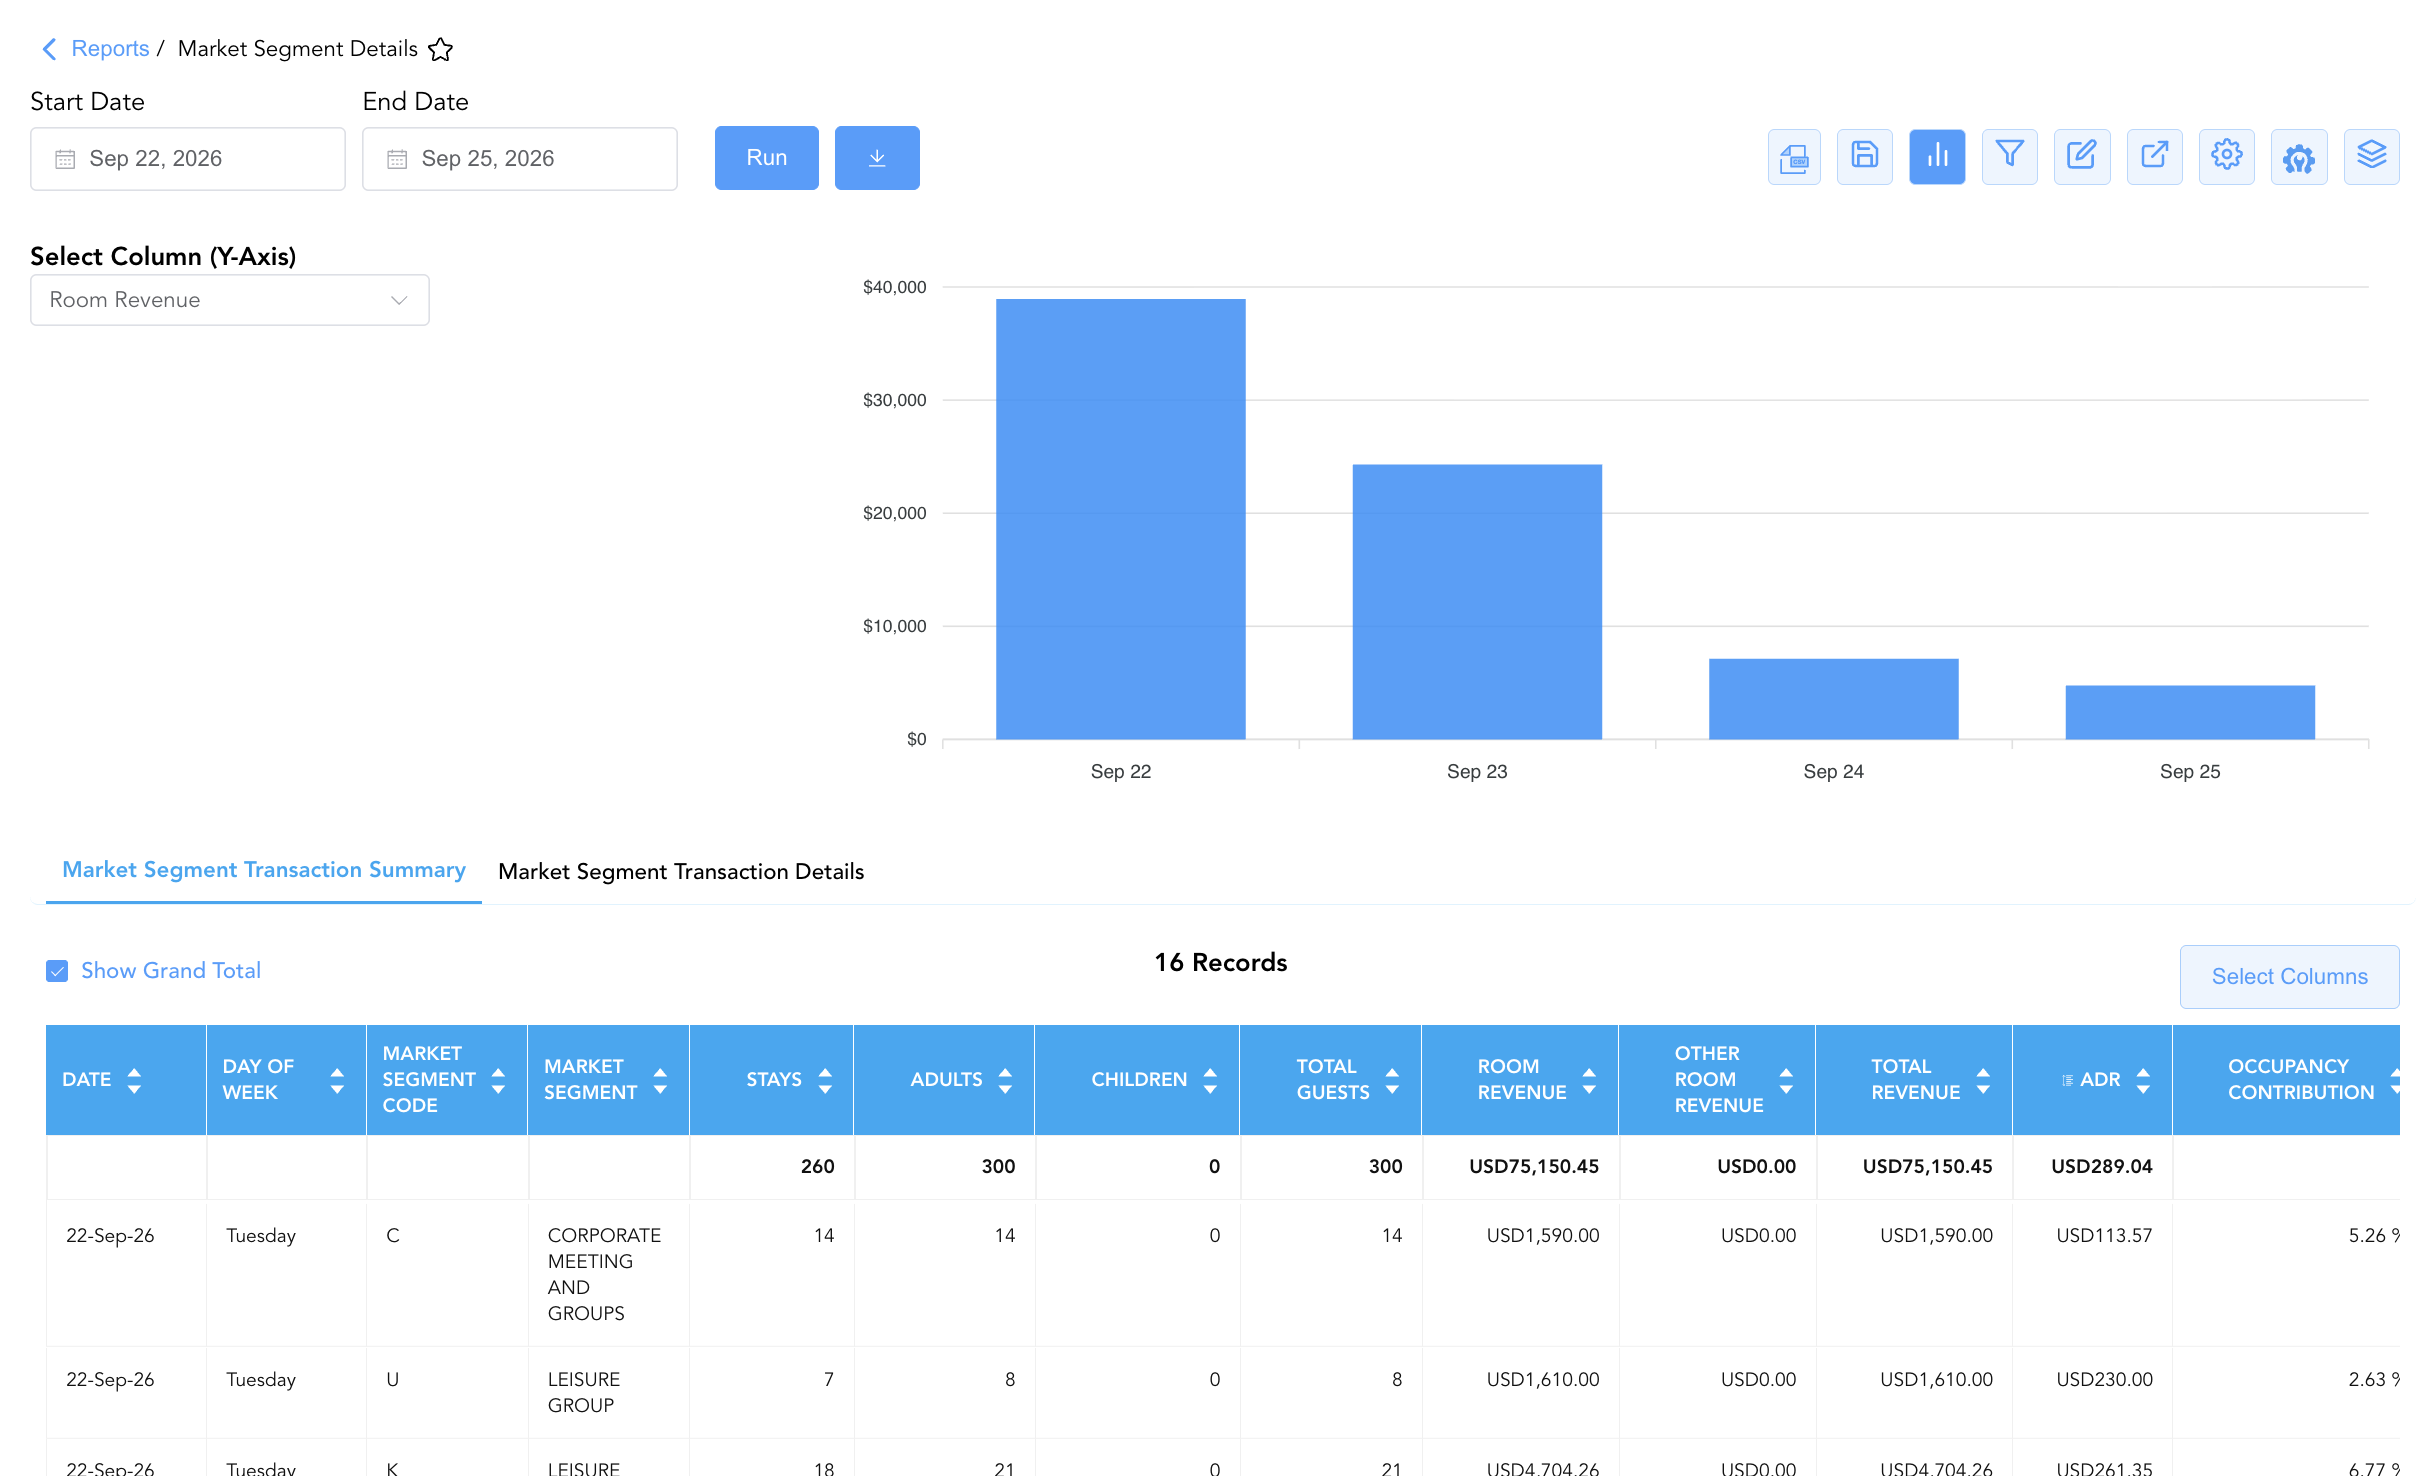This screenshot has width=2428, height=1476.
Task: Sort by STAYS column arrows
Action: tap(825, 1080)
